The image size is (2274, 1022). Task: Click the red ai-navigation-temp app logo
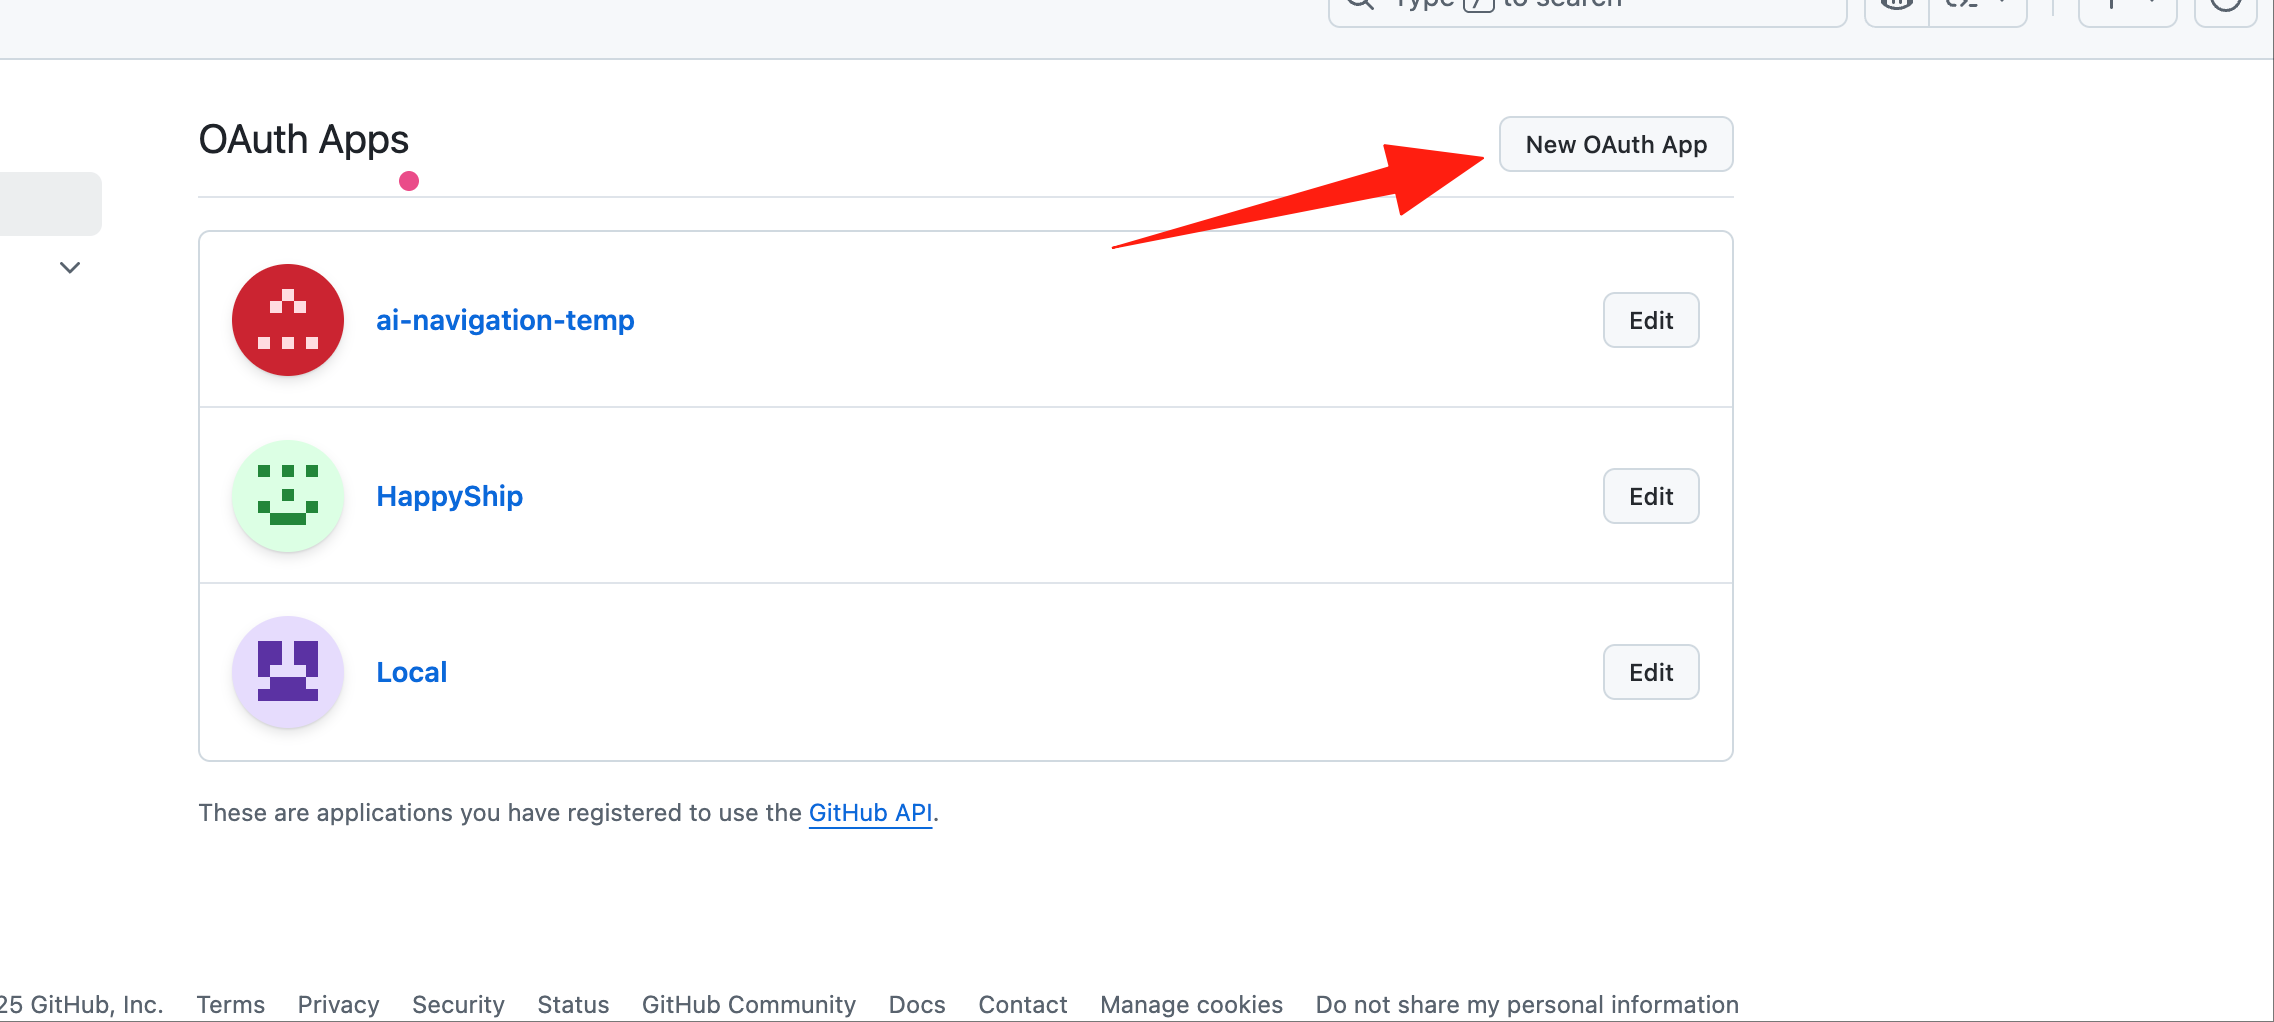tap(287, 320)
